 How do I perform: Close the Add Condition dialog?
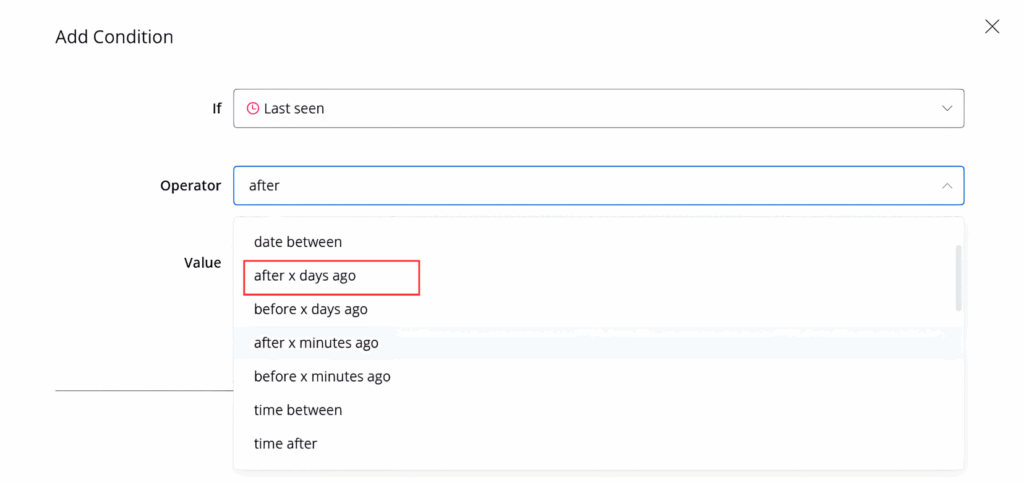click(992, 27)
